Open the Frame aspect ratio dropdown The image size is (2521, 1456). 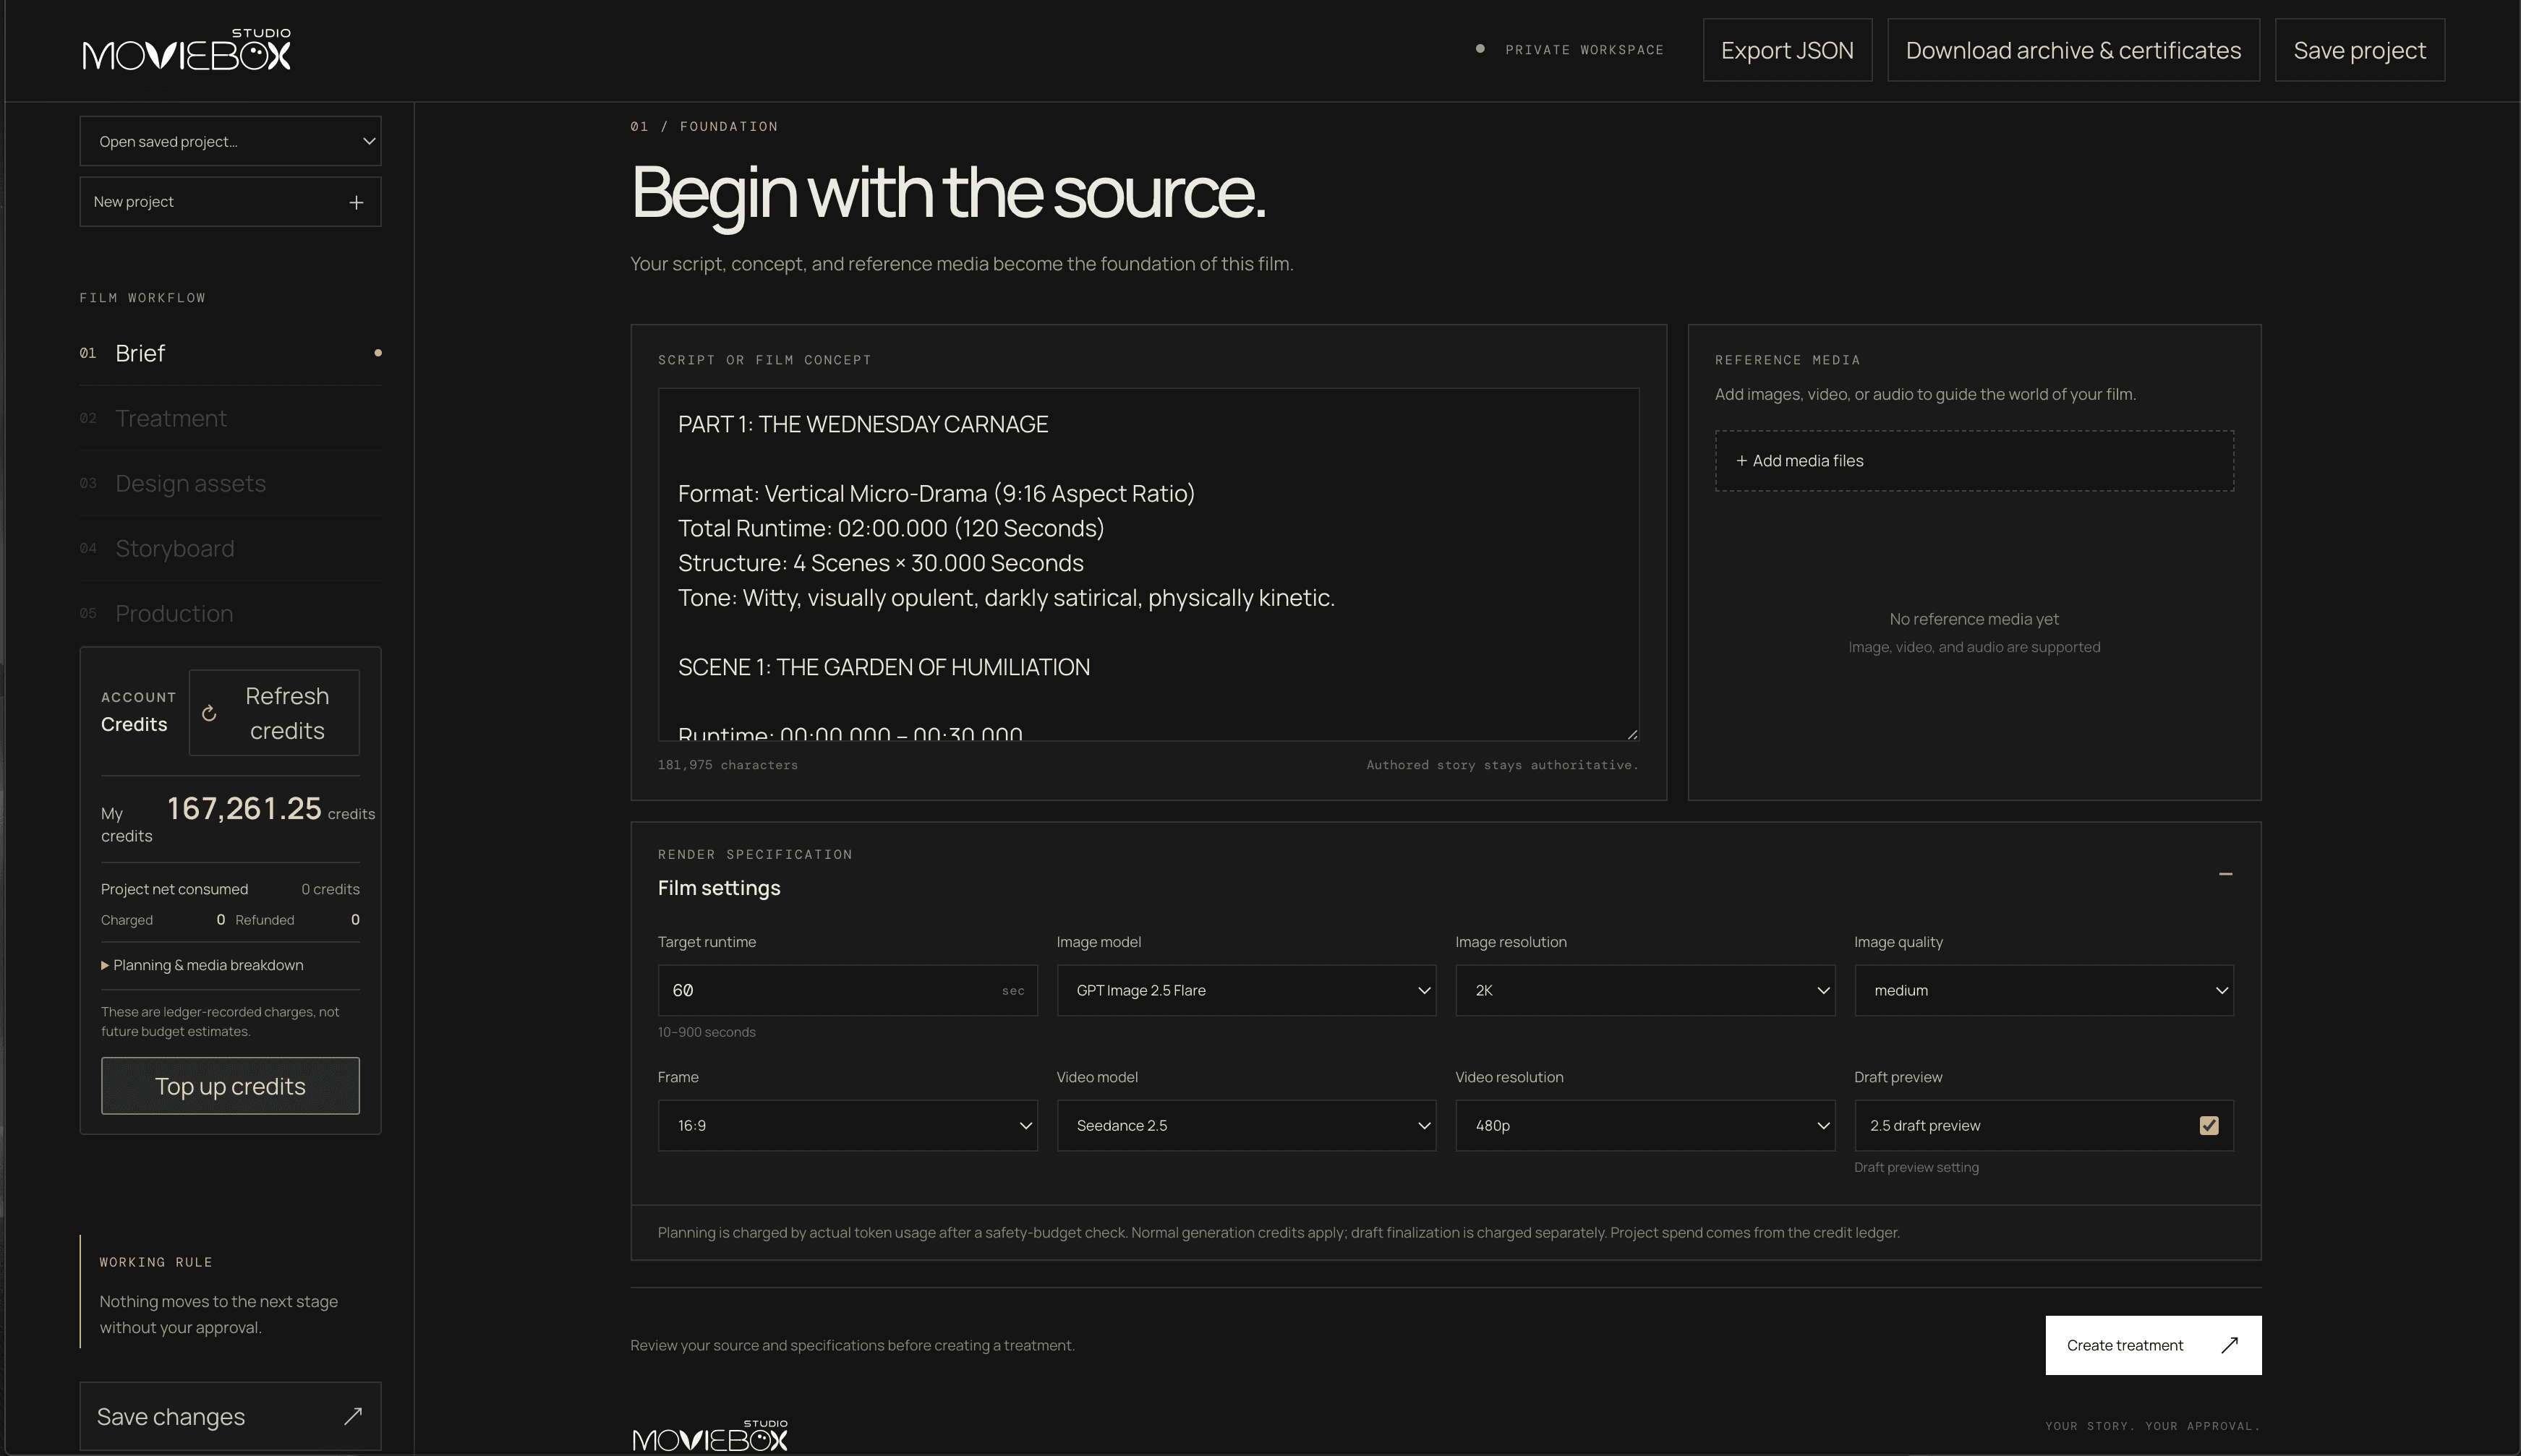pos(847,1125)
